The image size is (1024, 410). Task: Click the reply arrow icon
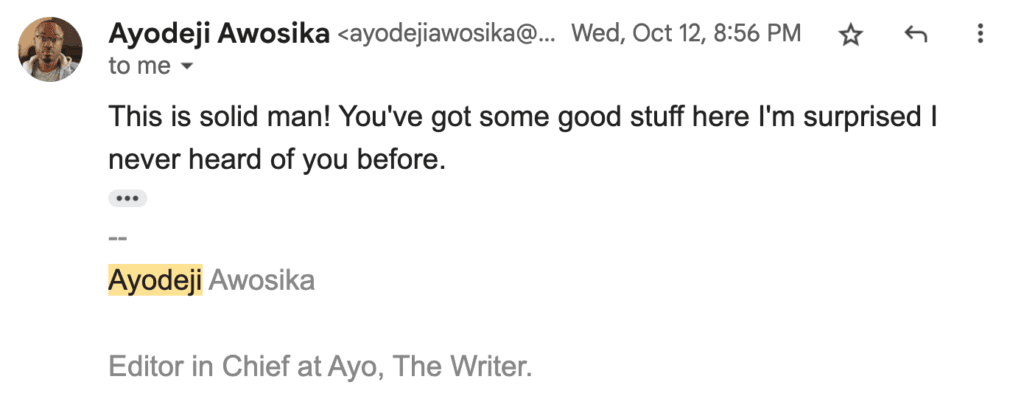point(916,35)
